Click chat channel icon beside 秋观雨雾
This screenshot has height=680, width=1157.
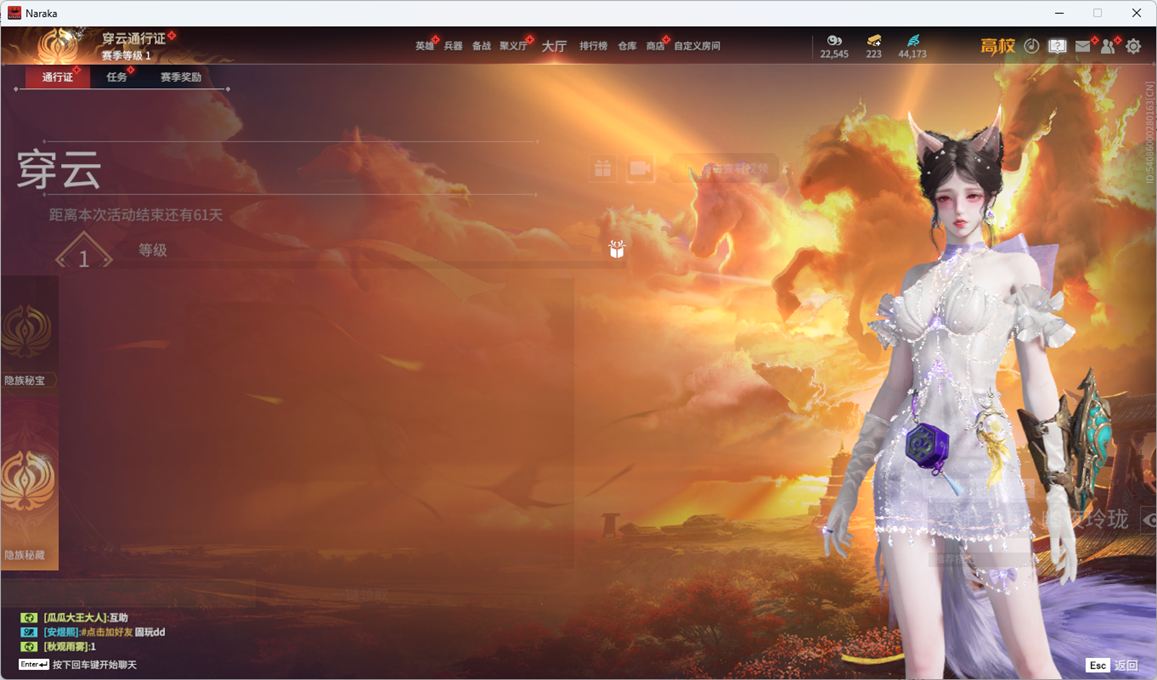coord(29,647)
